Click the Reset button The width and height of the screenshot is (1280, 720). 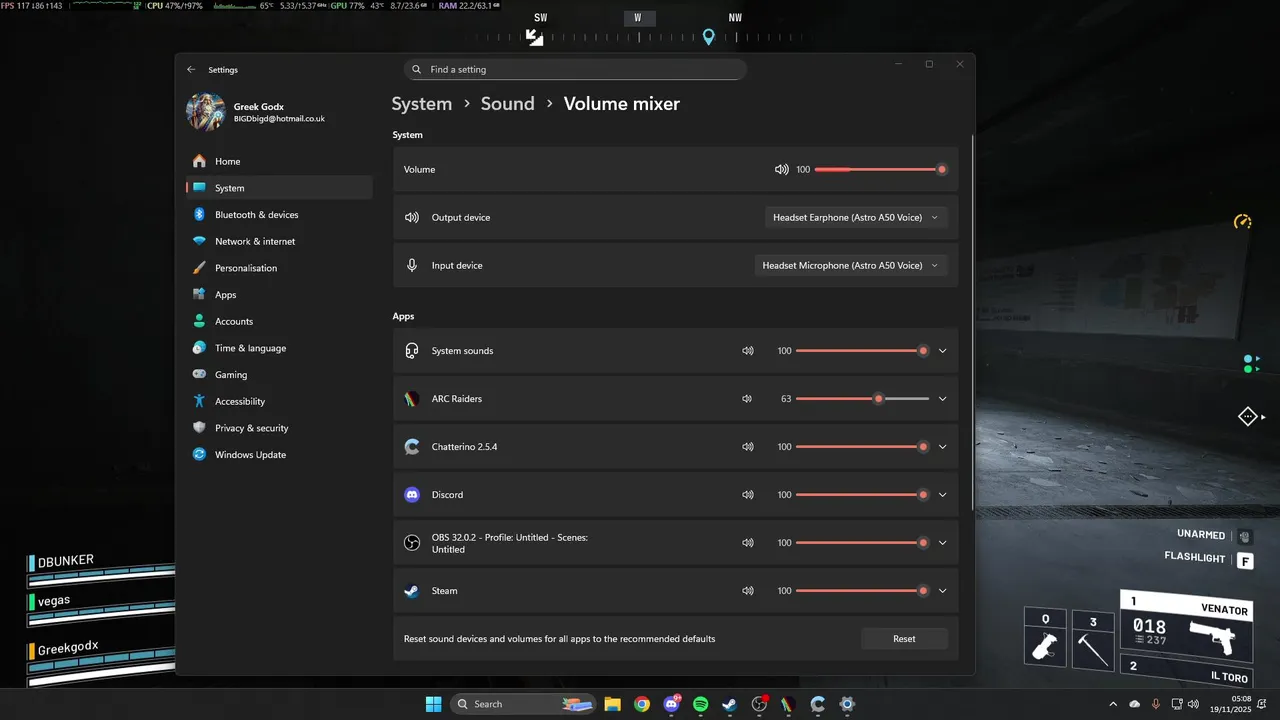pyautogui.click(x=904, y=639)
